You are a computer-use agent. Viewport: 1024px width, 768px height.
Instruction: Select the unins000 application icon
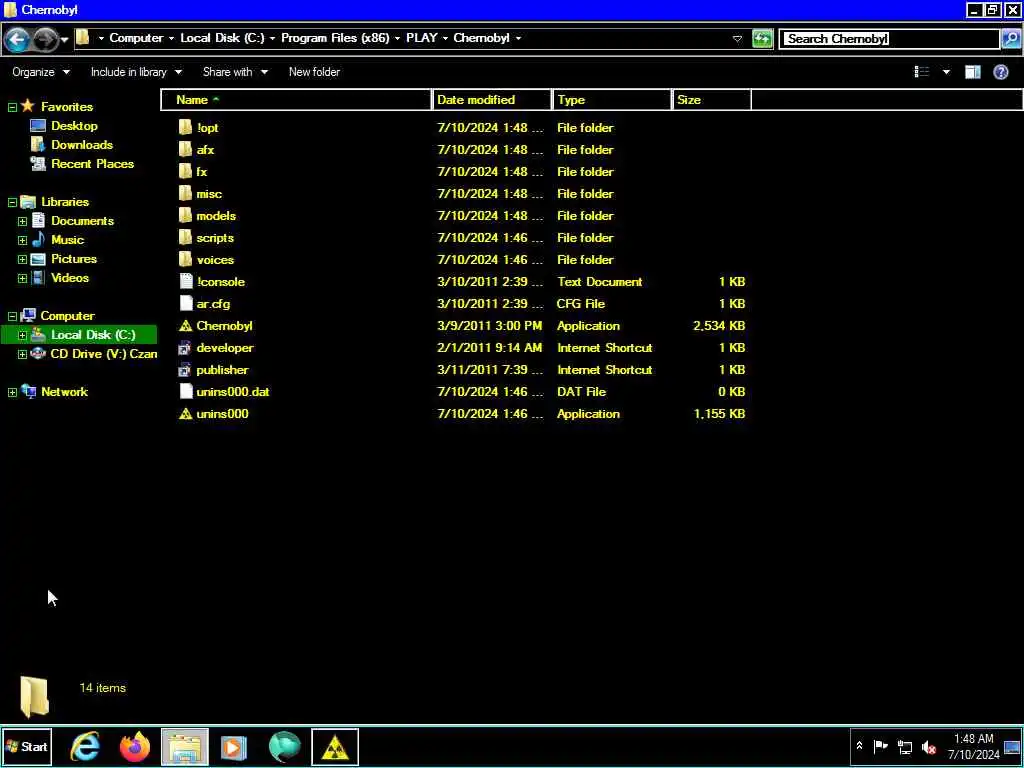coord(185,414)
